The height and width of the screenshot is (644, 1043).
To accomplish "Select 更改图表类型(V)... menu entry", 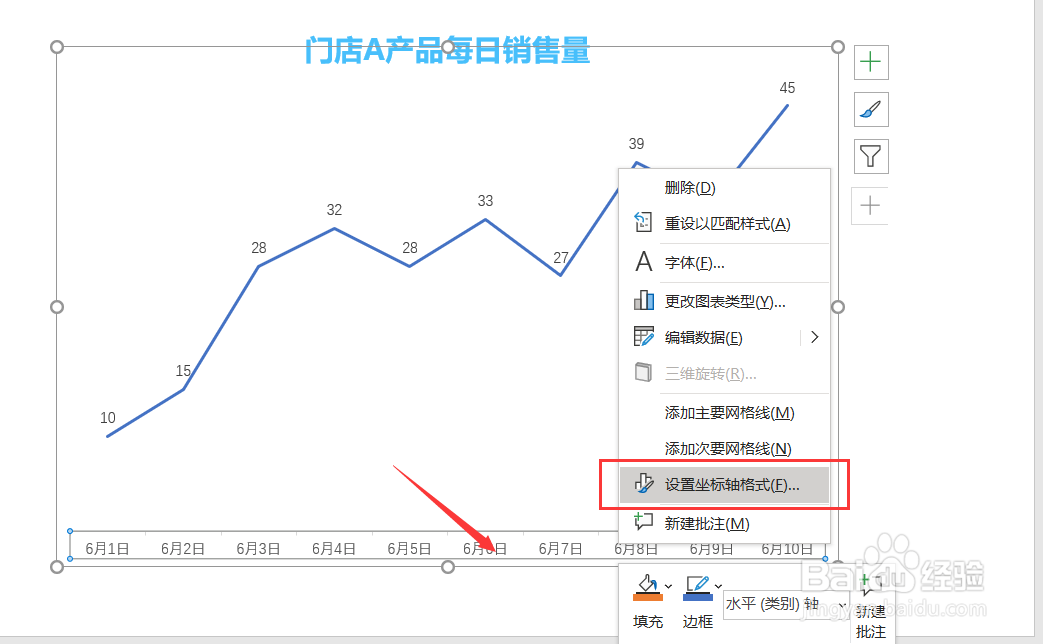I will (x=724, y=301).
